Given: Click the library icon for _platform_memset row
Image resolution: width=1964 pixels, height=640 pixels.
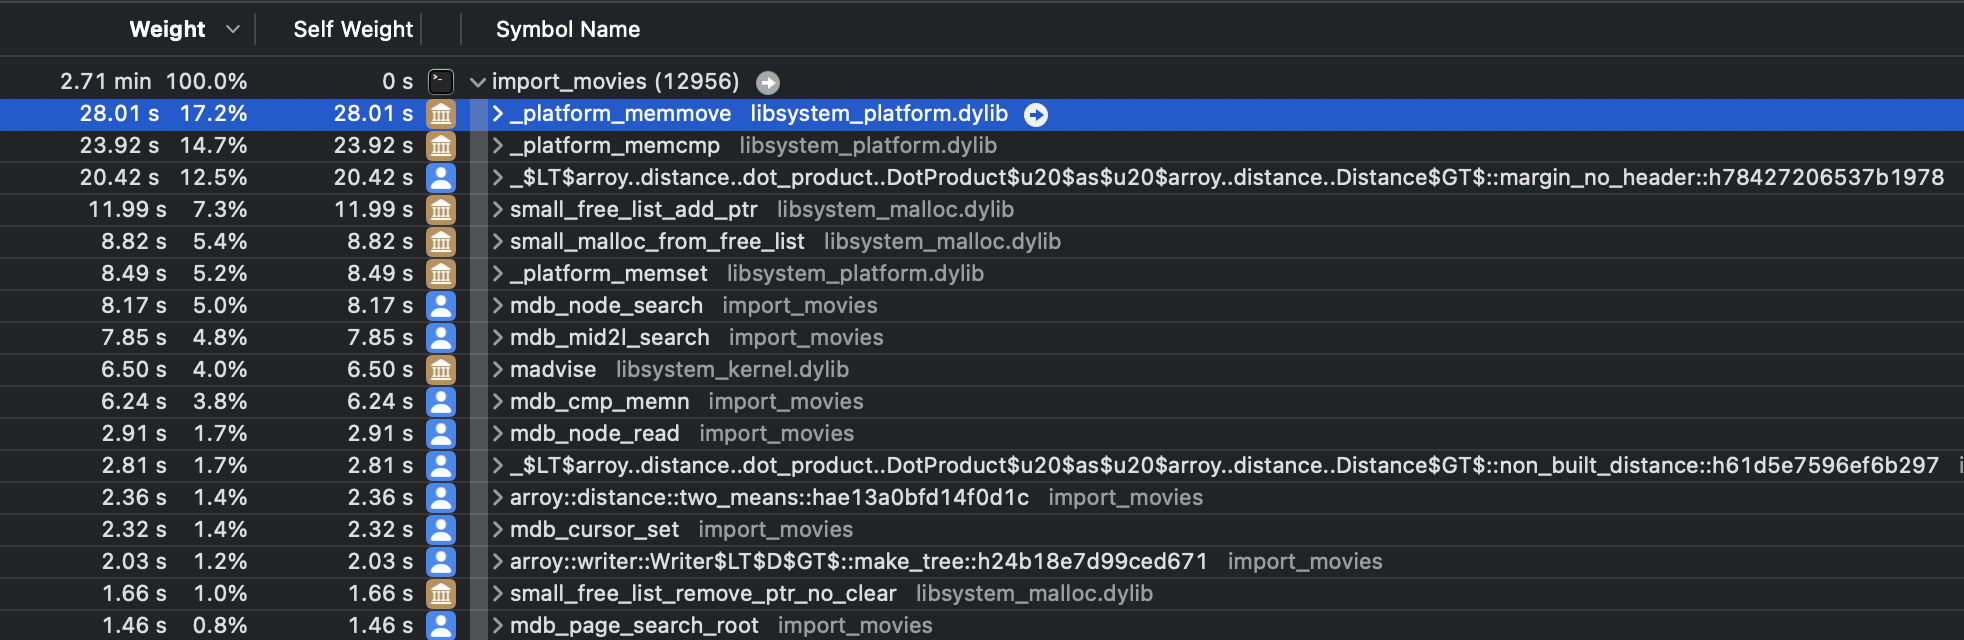Looking at the screenshot, I should point(441,274).
